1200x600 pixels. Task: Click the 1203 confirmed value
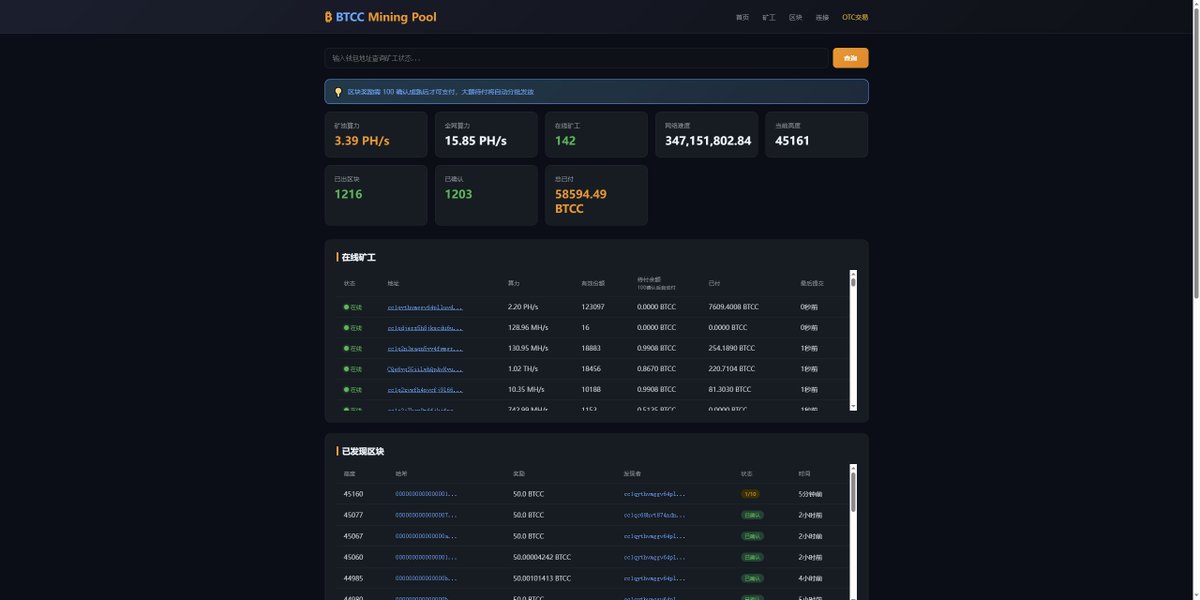tap(458, 194)
